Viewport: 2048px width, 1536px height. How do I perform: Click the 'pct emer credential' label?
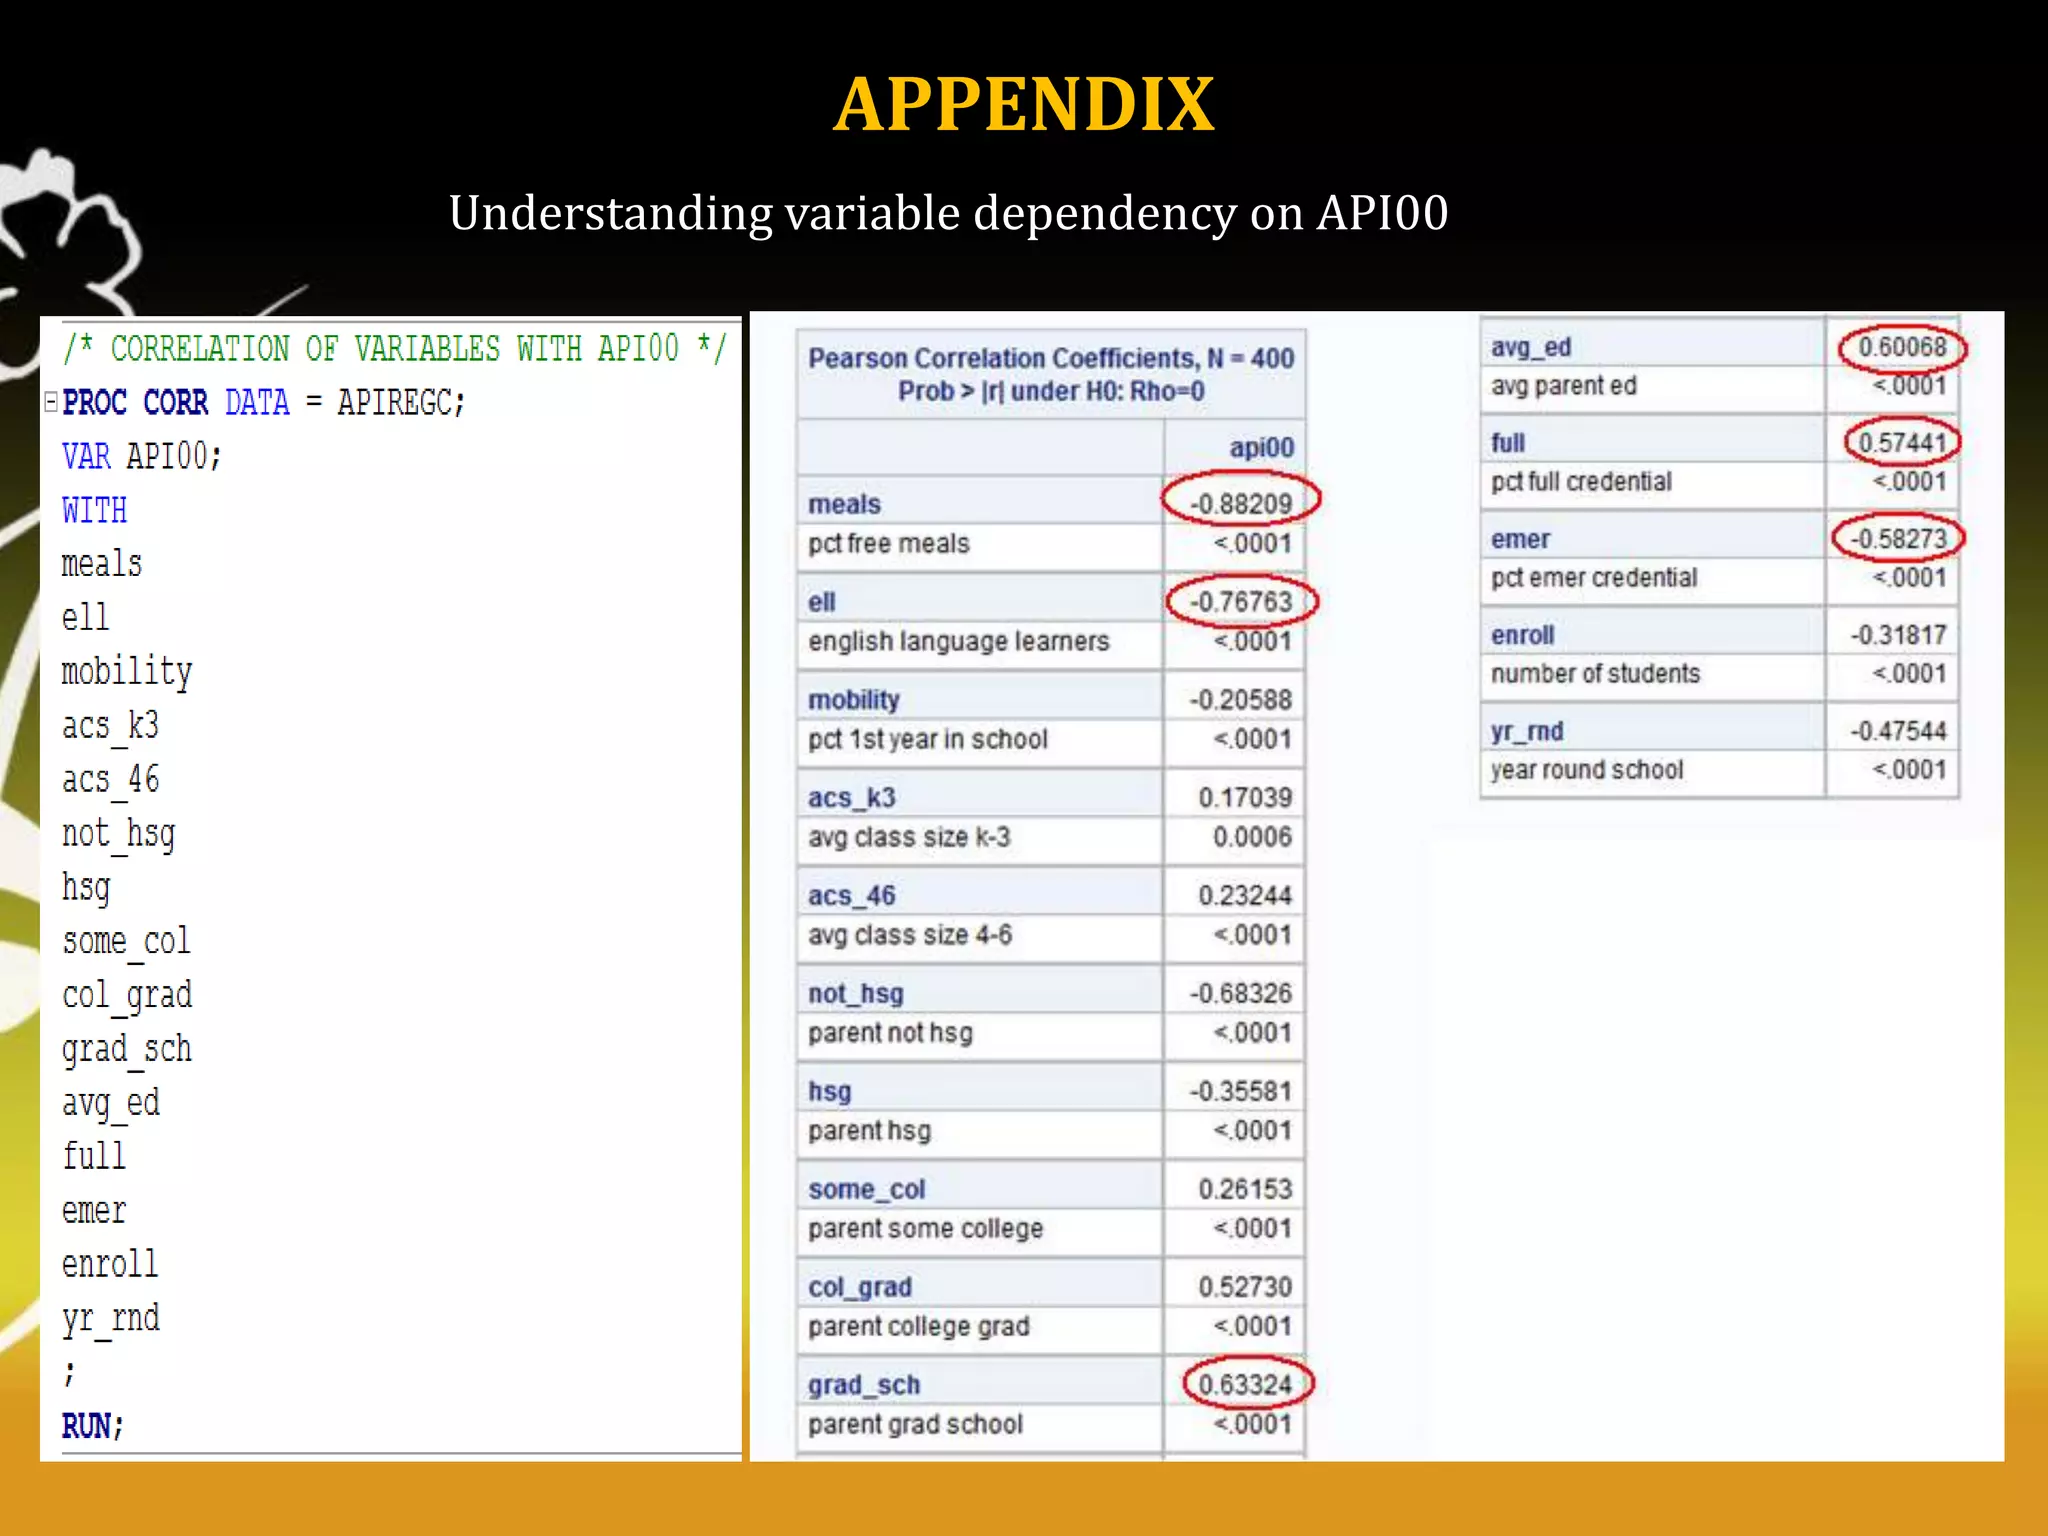pyautogui.click(x=1594, y=578)
